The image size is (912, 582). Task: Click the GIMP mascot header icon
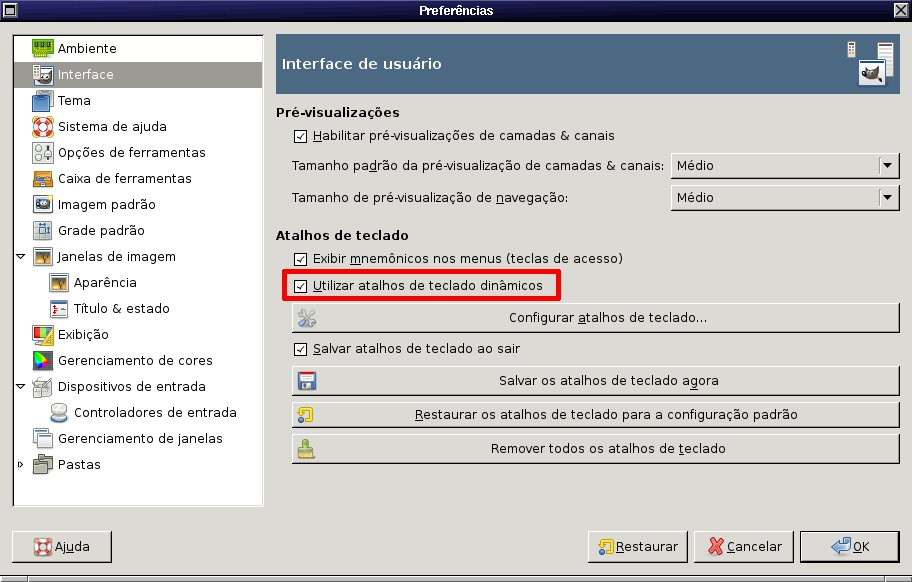pyautogui.click(x=871, y=64)
